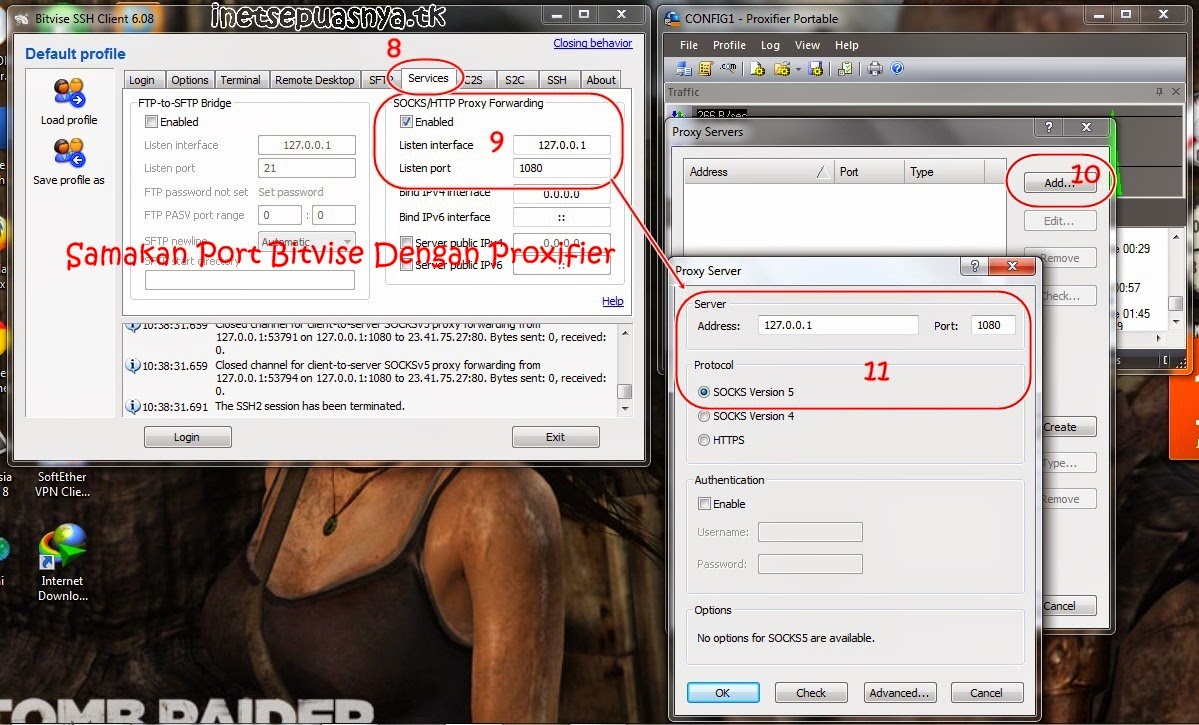Screen dimensions: 1199x725
Task: Enable Authentication checkbox in Proxy Server
Action: (704, 503)
